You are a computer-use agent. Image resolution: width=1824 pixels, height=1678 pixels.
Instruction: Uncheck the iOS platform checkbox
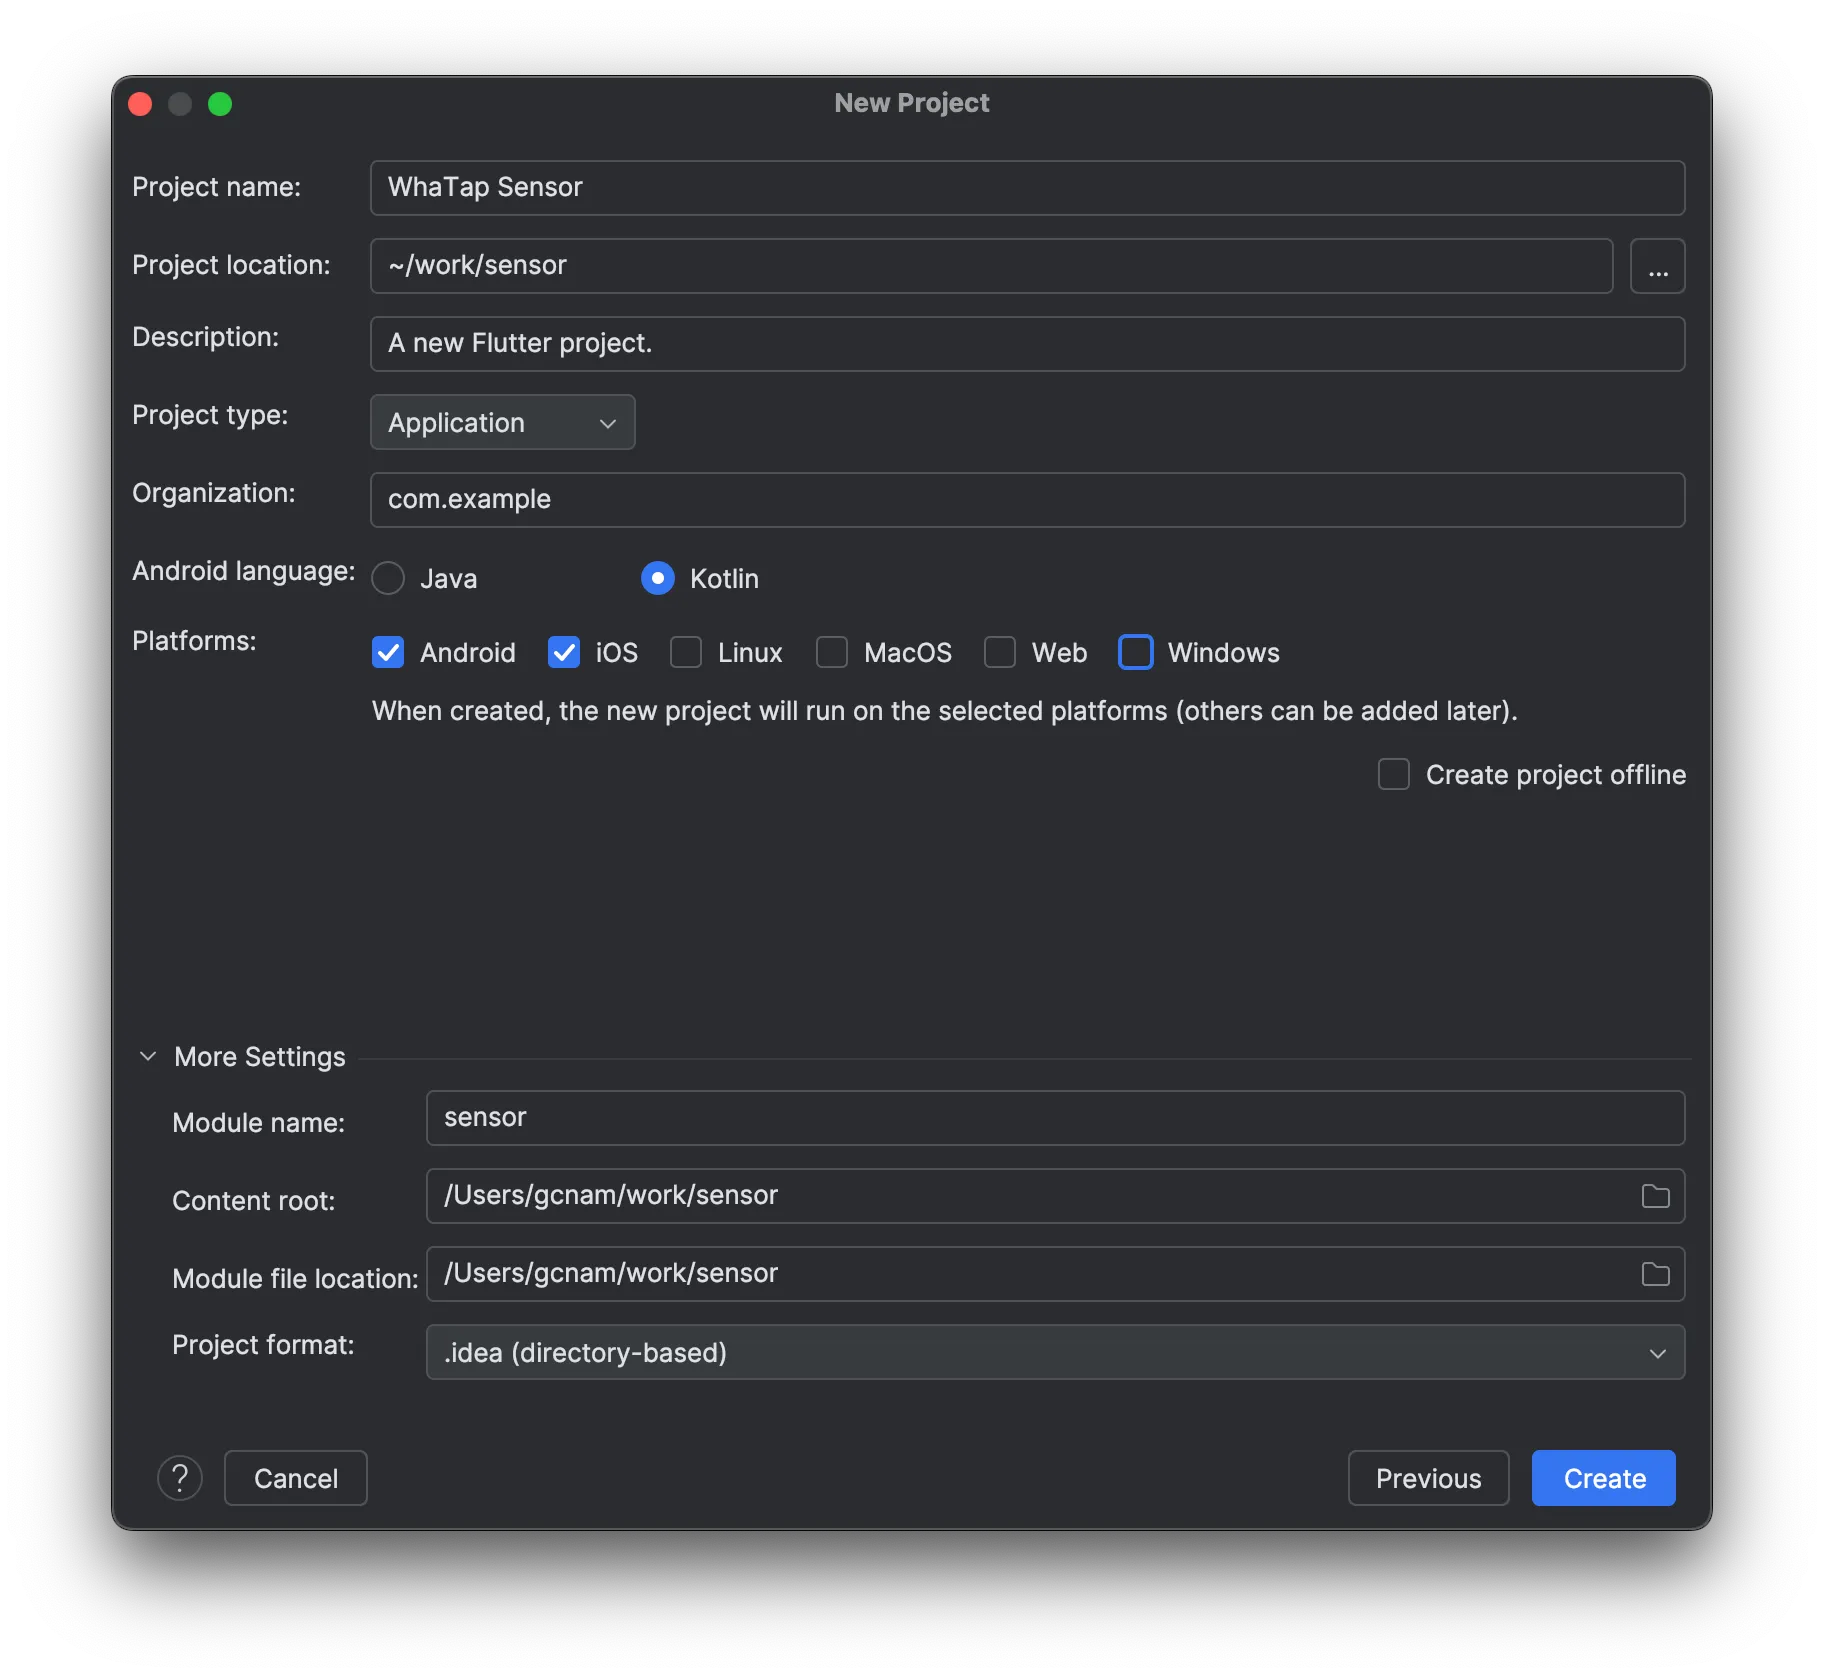(564, 652)
